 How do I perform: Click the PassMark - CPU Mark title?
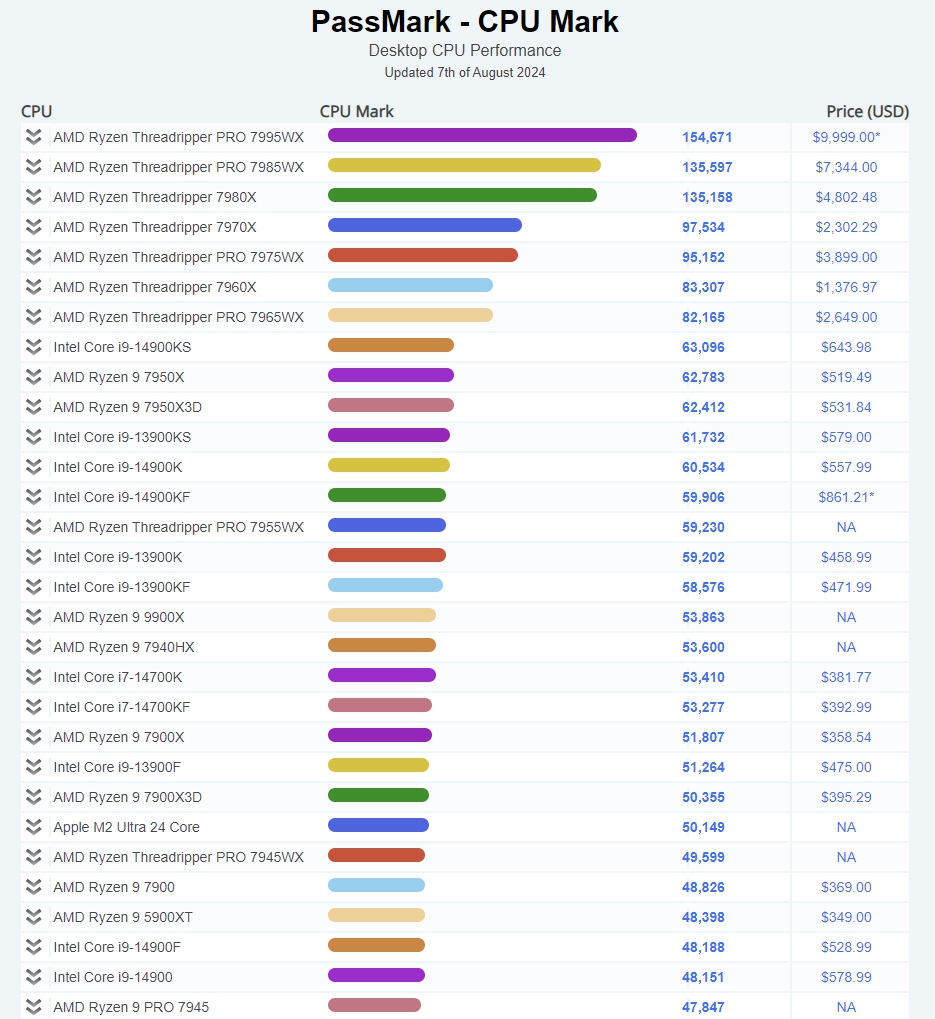point(465,21)
